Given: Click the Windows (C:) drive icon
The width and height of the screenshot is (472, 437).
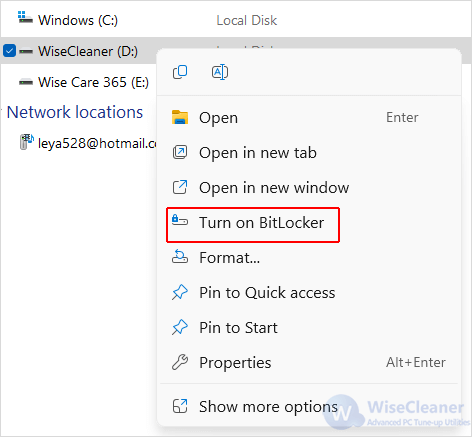Looking at the screenshot, I should [25, 17].
